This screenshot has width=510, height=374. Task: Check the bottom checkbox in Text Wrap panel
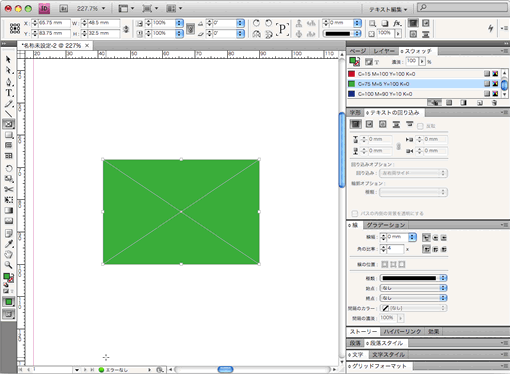(x=355, y=213)
